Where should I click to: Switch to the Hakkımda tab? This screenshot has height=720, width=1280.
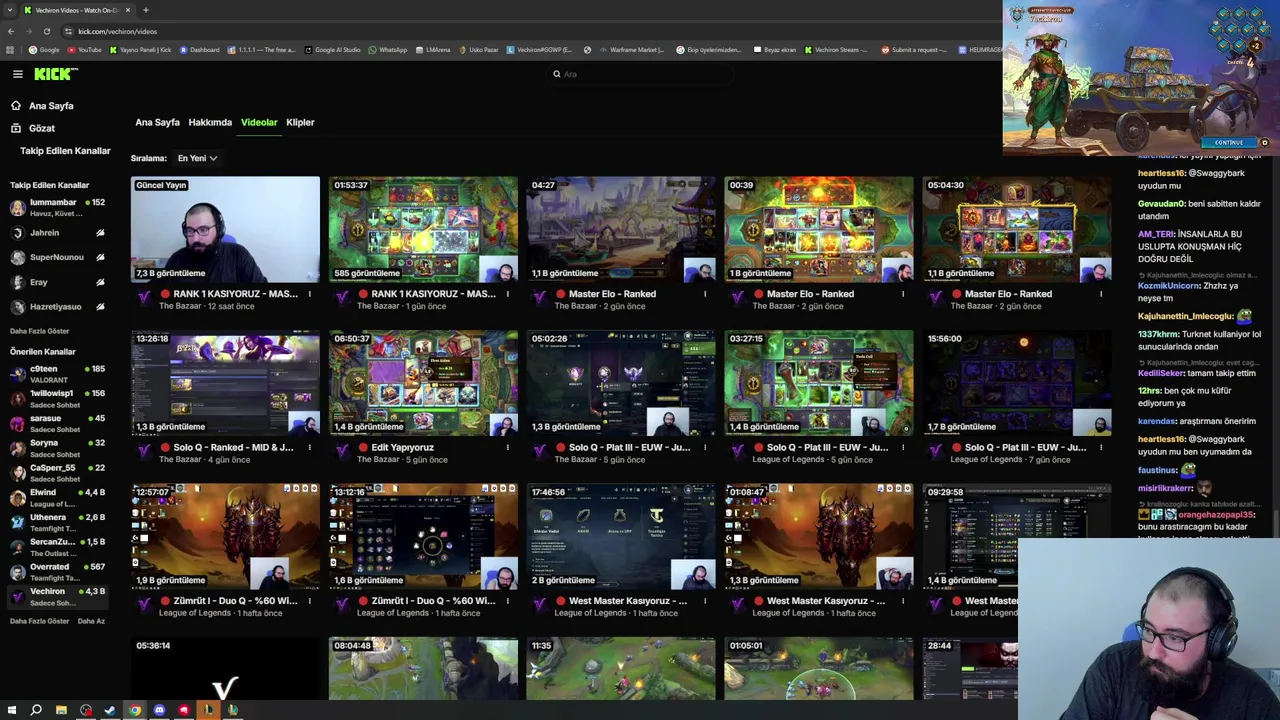[210, 122]
